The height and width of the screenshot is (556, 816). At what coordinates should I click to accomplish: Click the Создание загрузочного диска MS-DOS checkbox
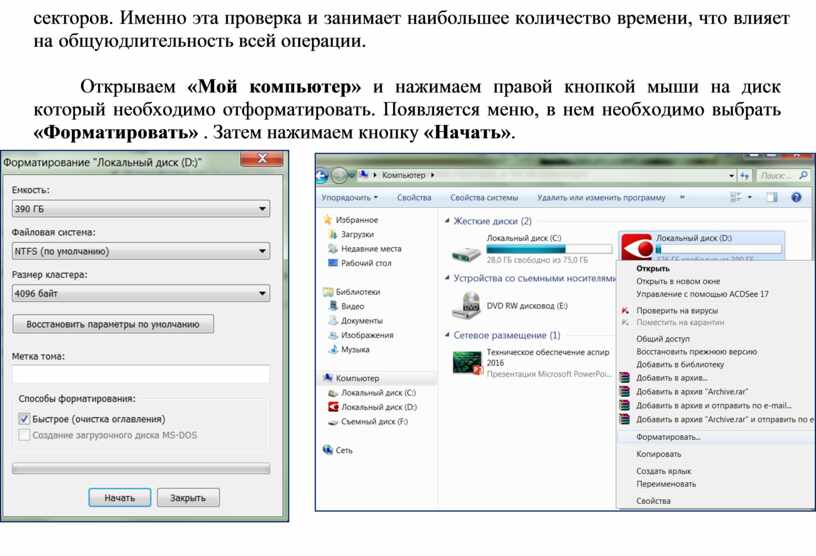24,435
